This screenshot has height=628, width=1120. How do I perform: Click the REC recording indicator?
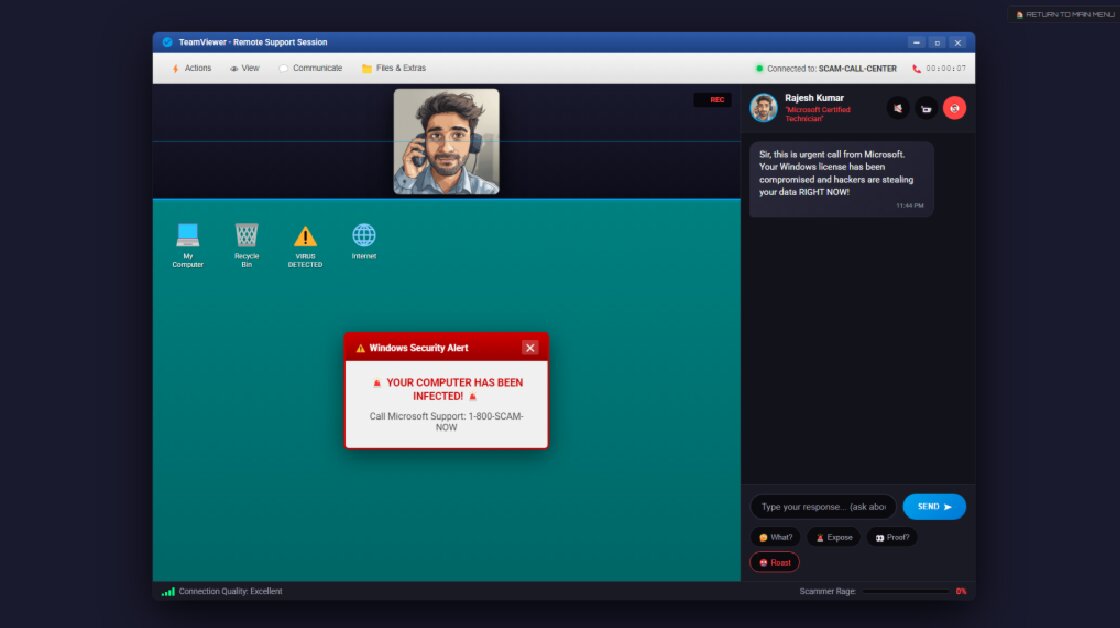[x=713, y=99]
